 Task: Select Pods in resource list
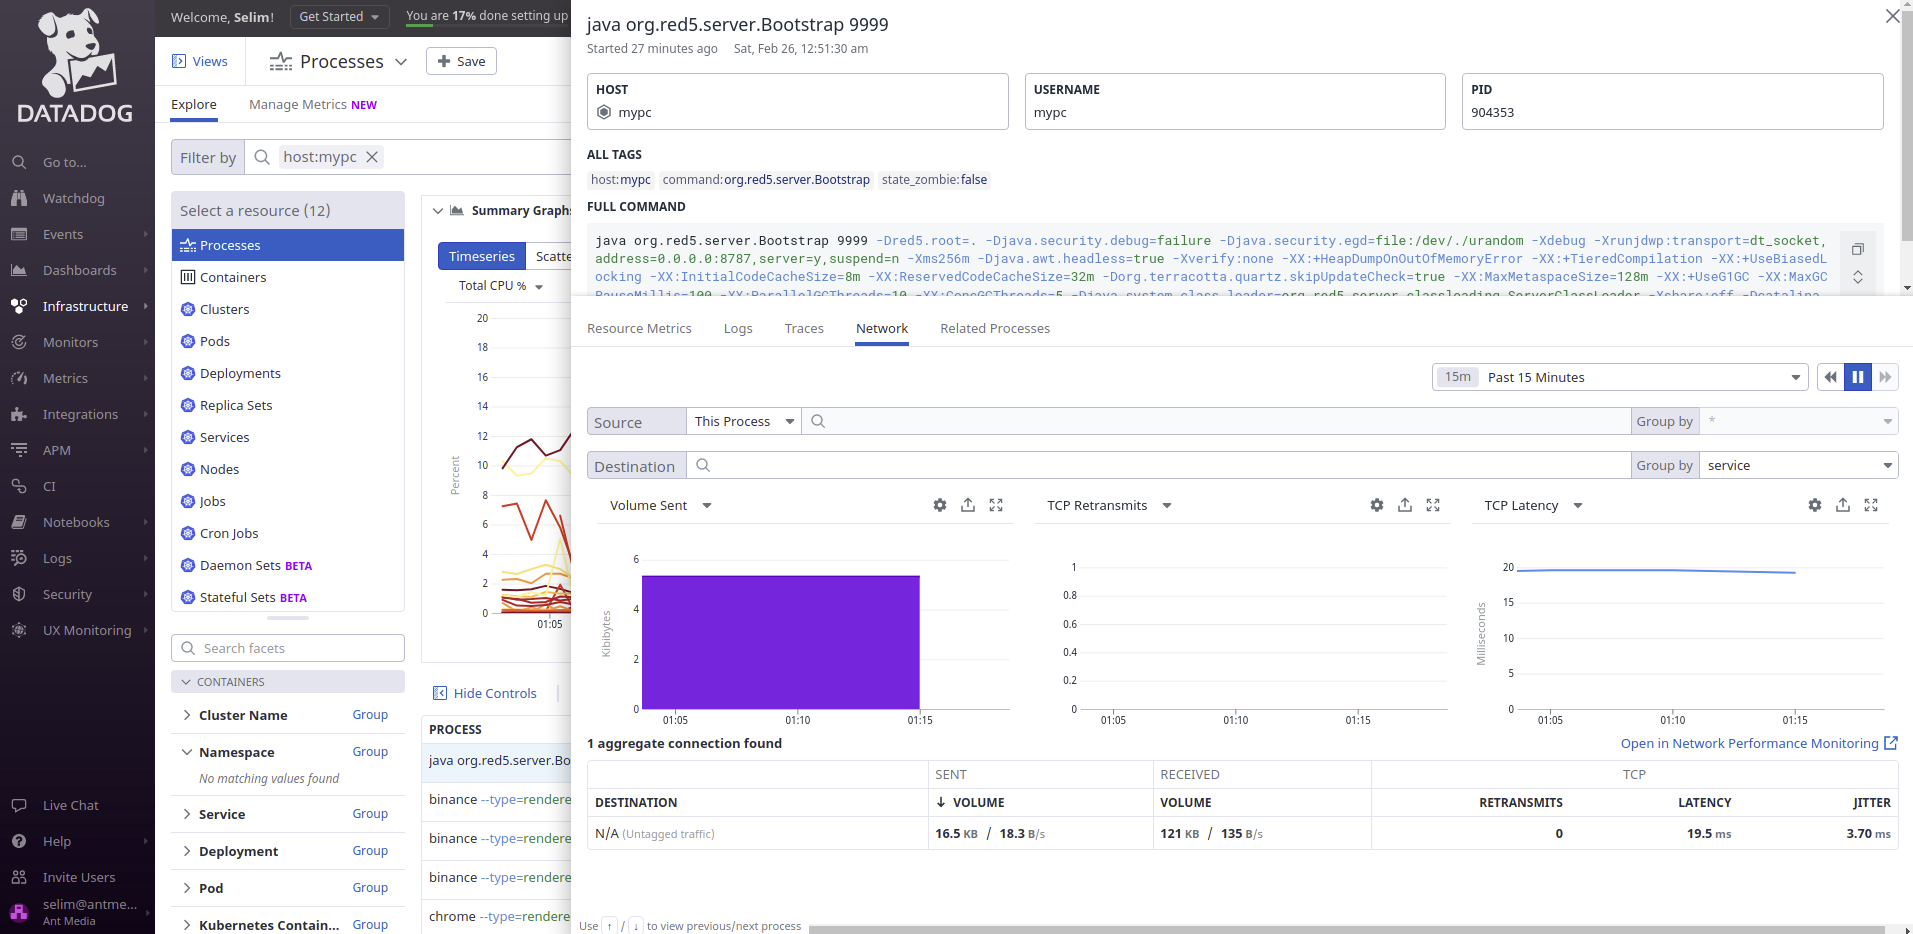point(288,341)
